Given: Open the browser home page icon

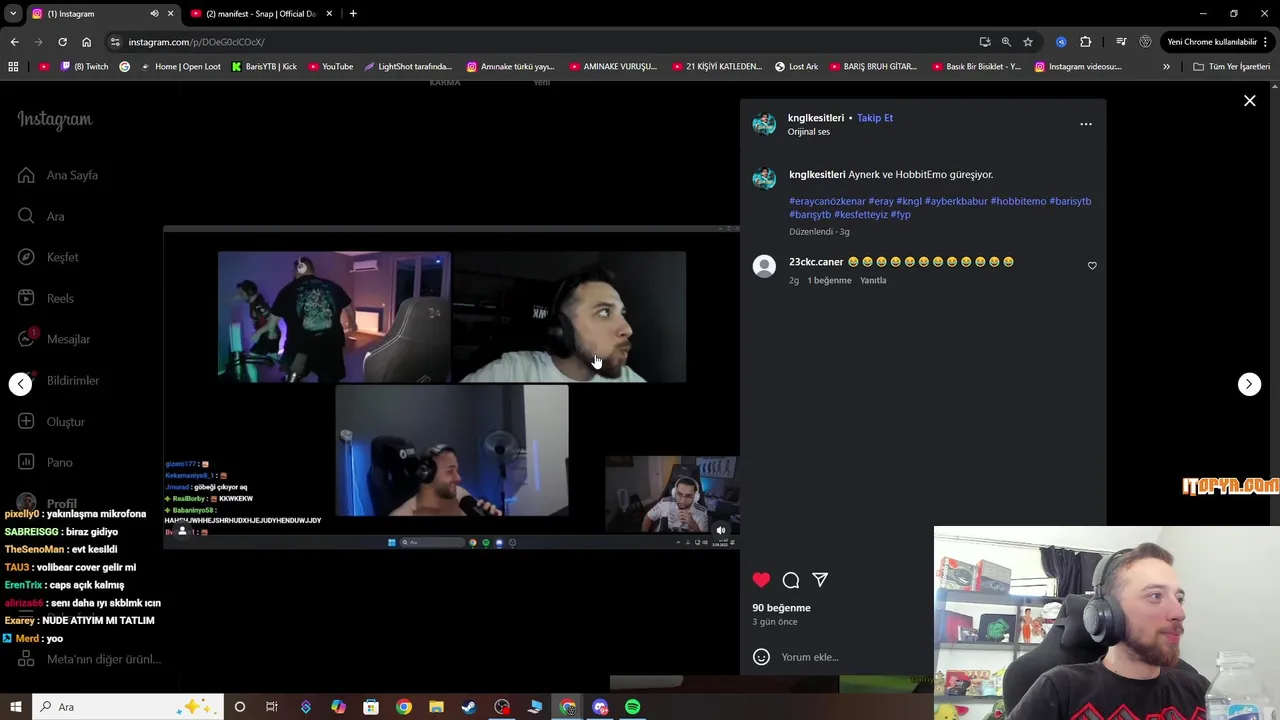Looking at the screenshot, I should (86, 42).
